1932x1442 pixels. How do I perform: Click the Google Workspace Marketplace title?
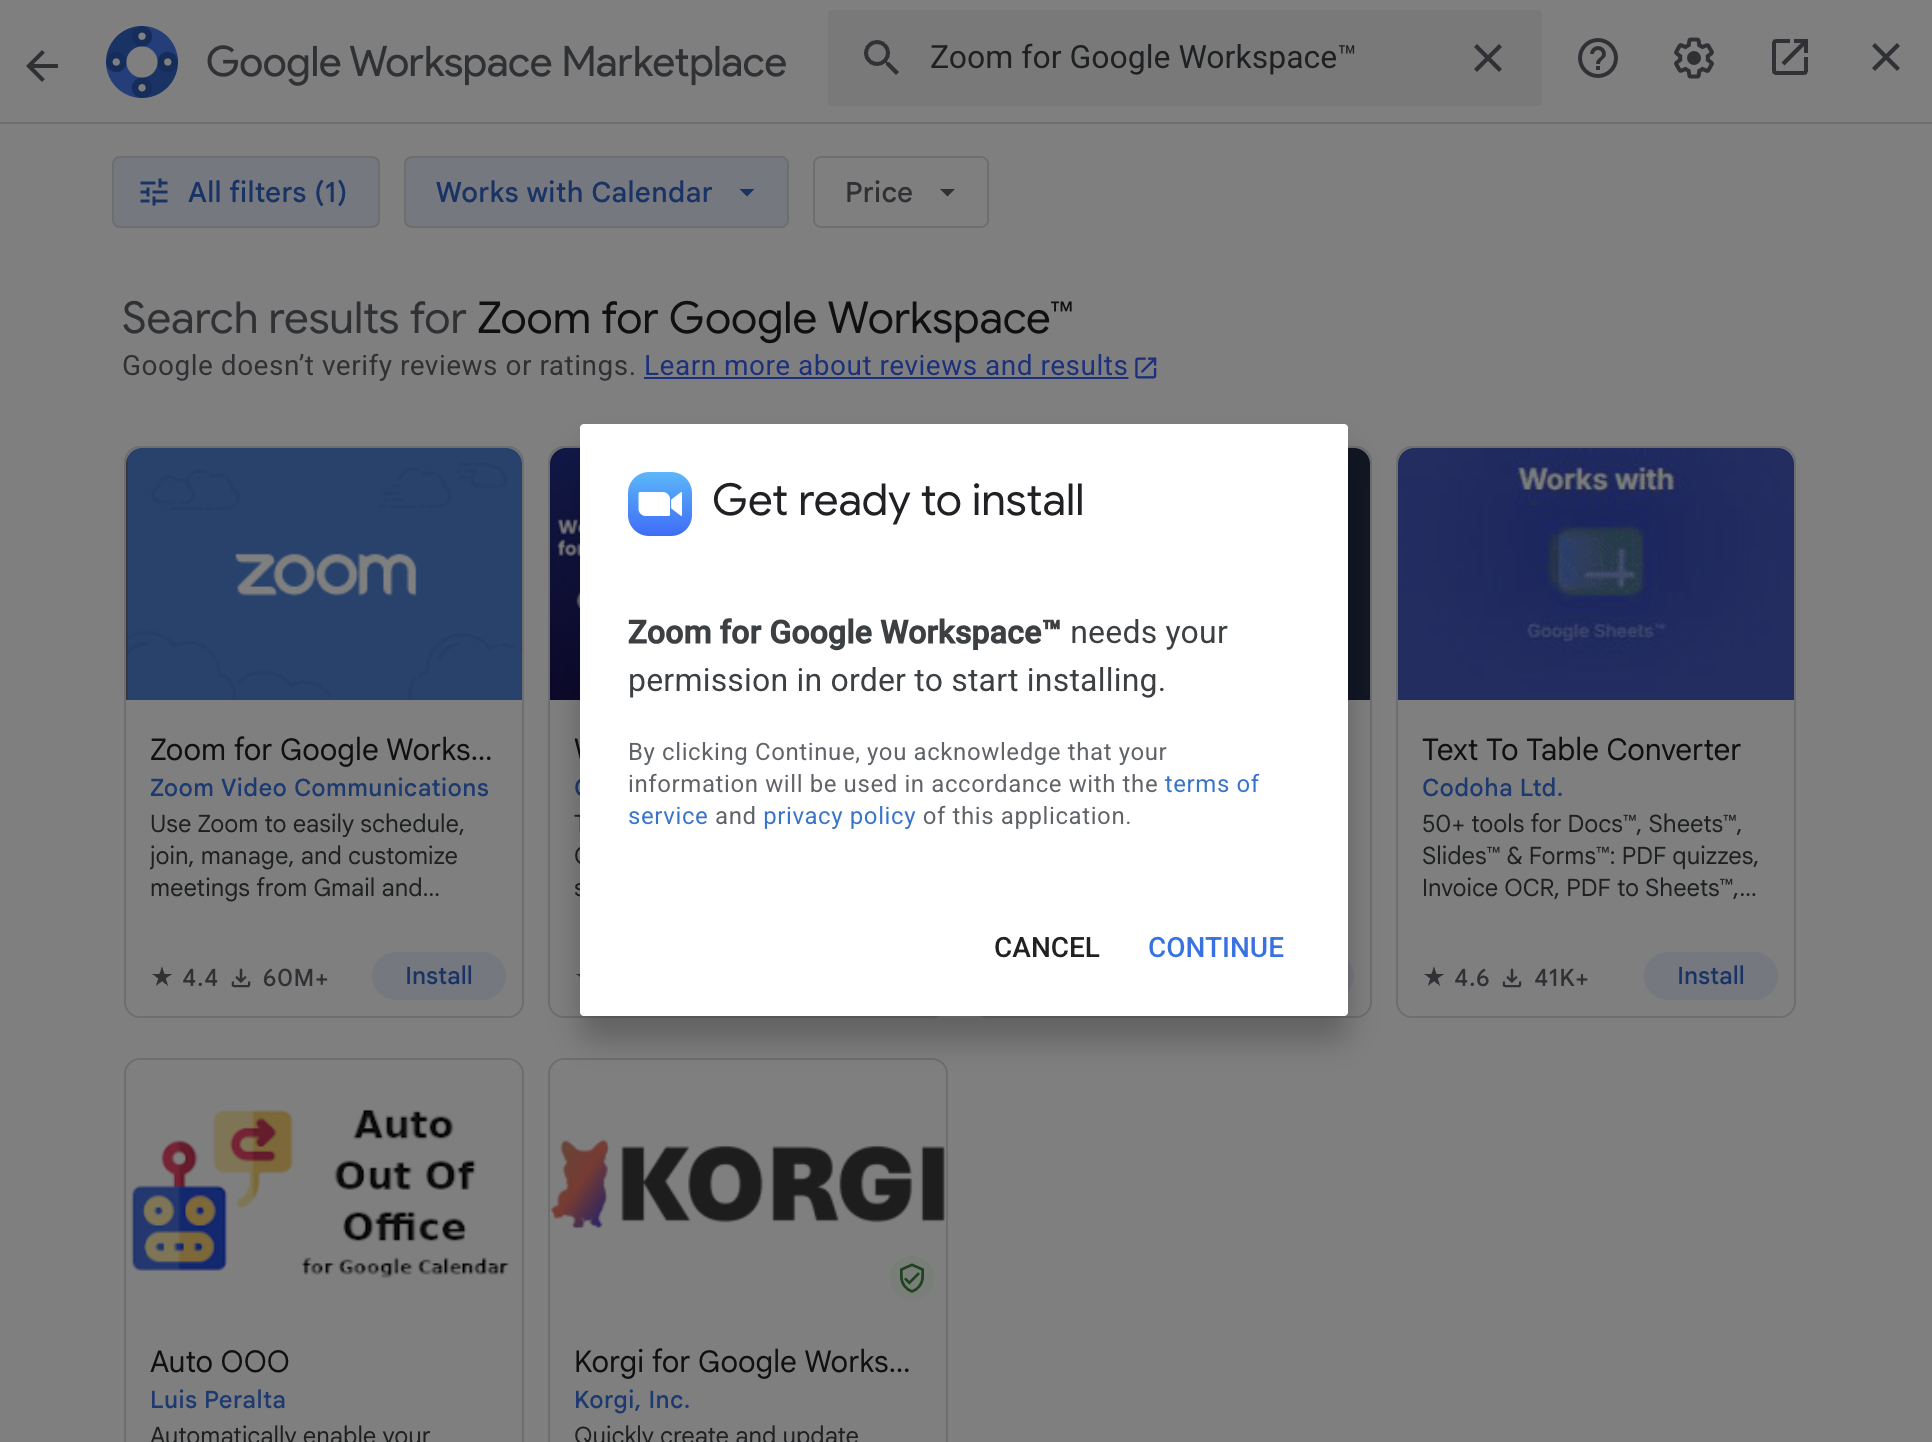point(496,62)
